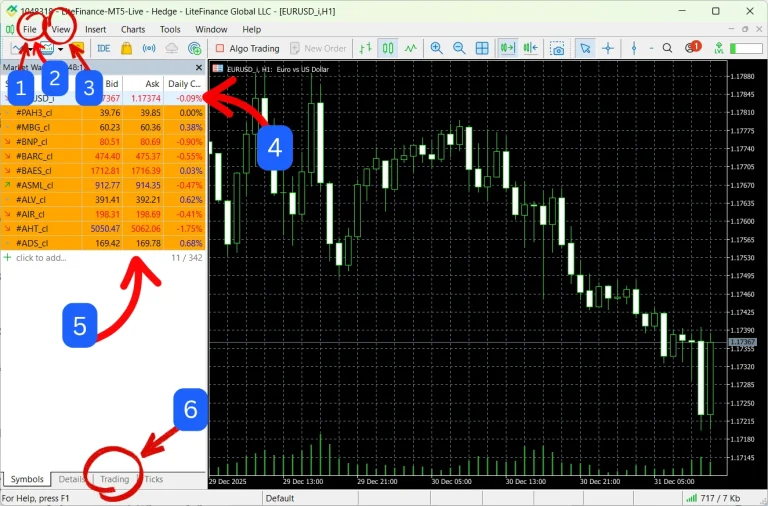Open the View menu
The height and width of the screenshot is (506, 768).
[x=61, y=29]
